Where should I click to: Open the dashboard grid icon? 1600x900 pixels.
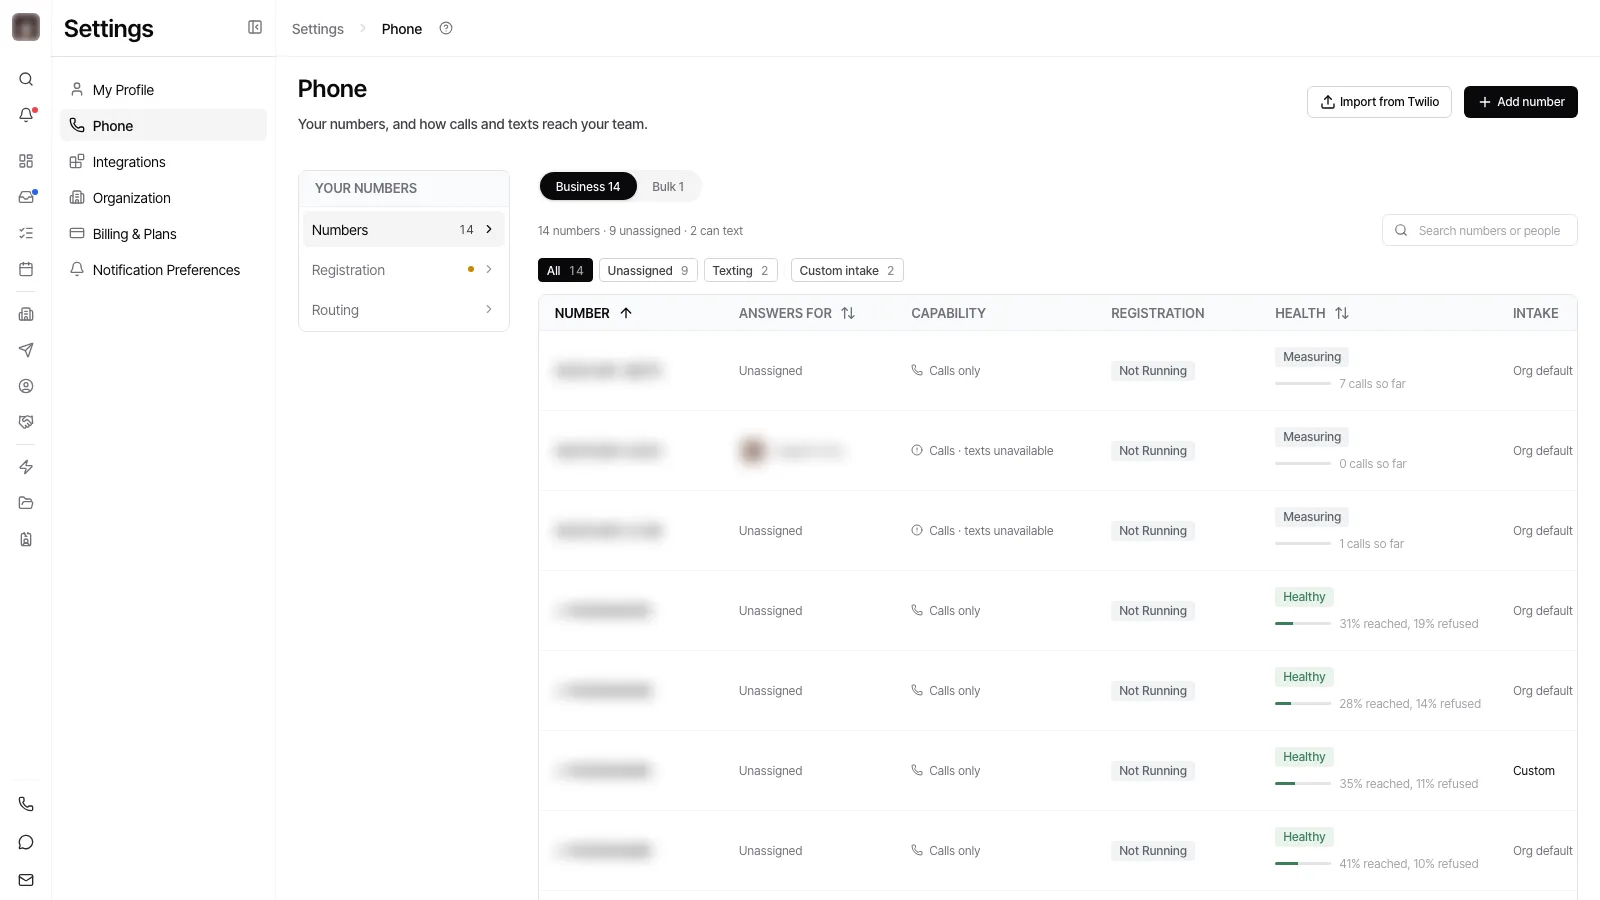tap(26, 161)
